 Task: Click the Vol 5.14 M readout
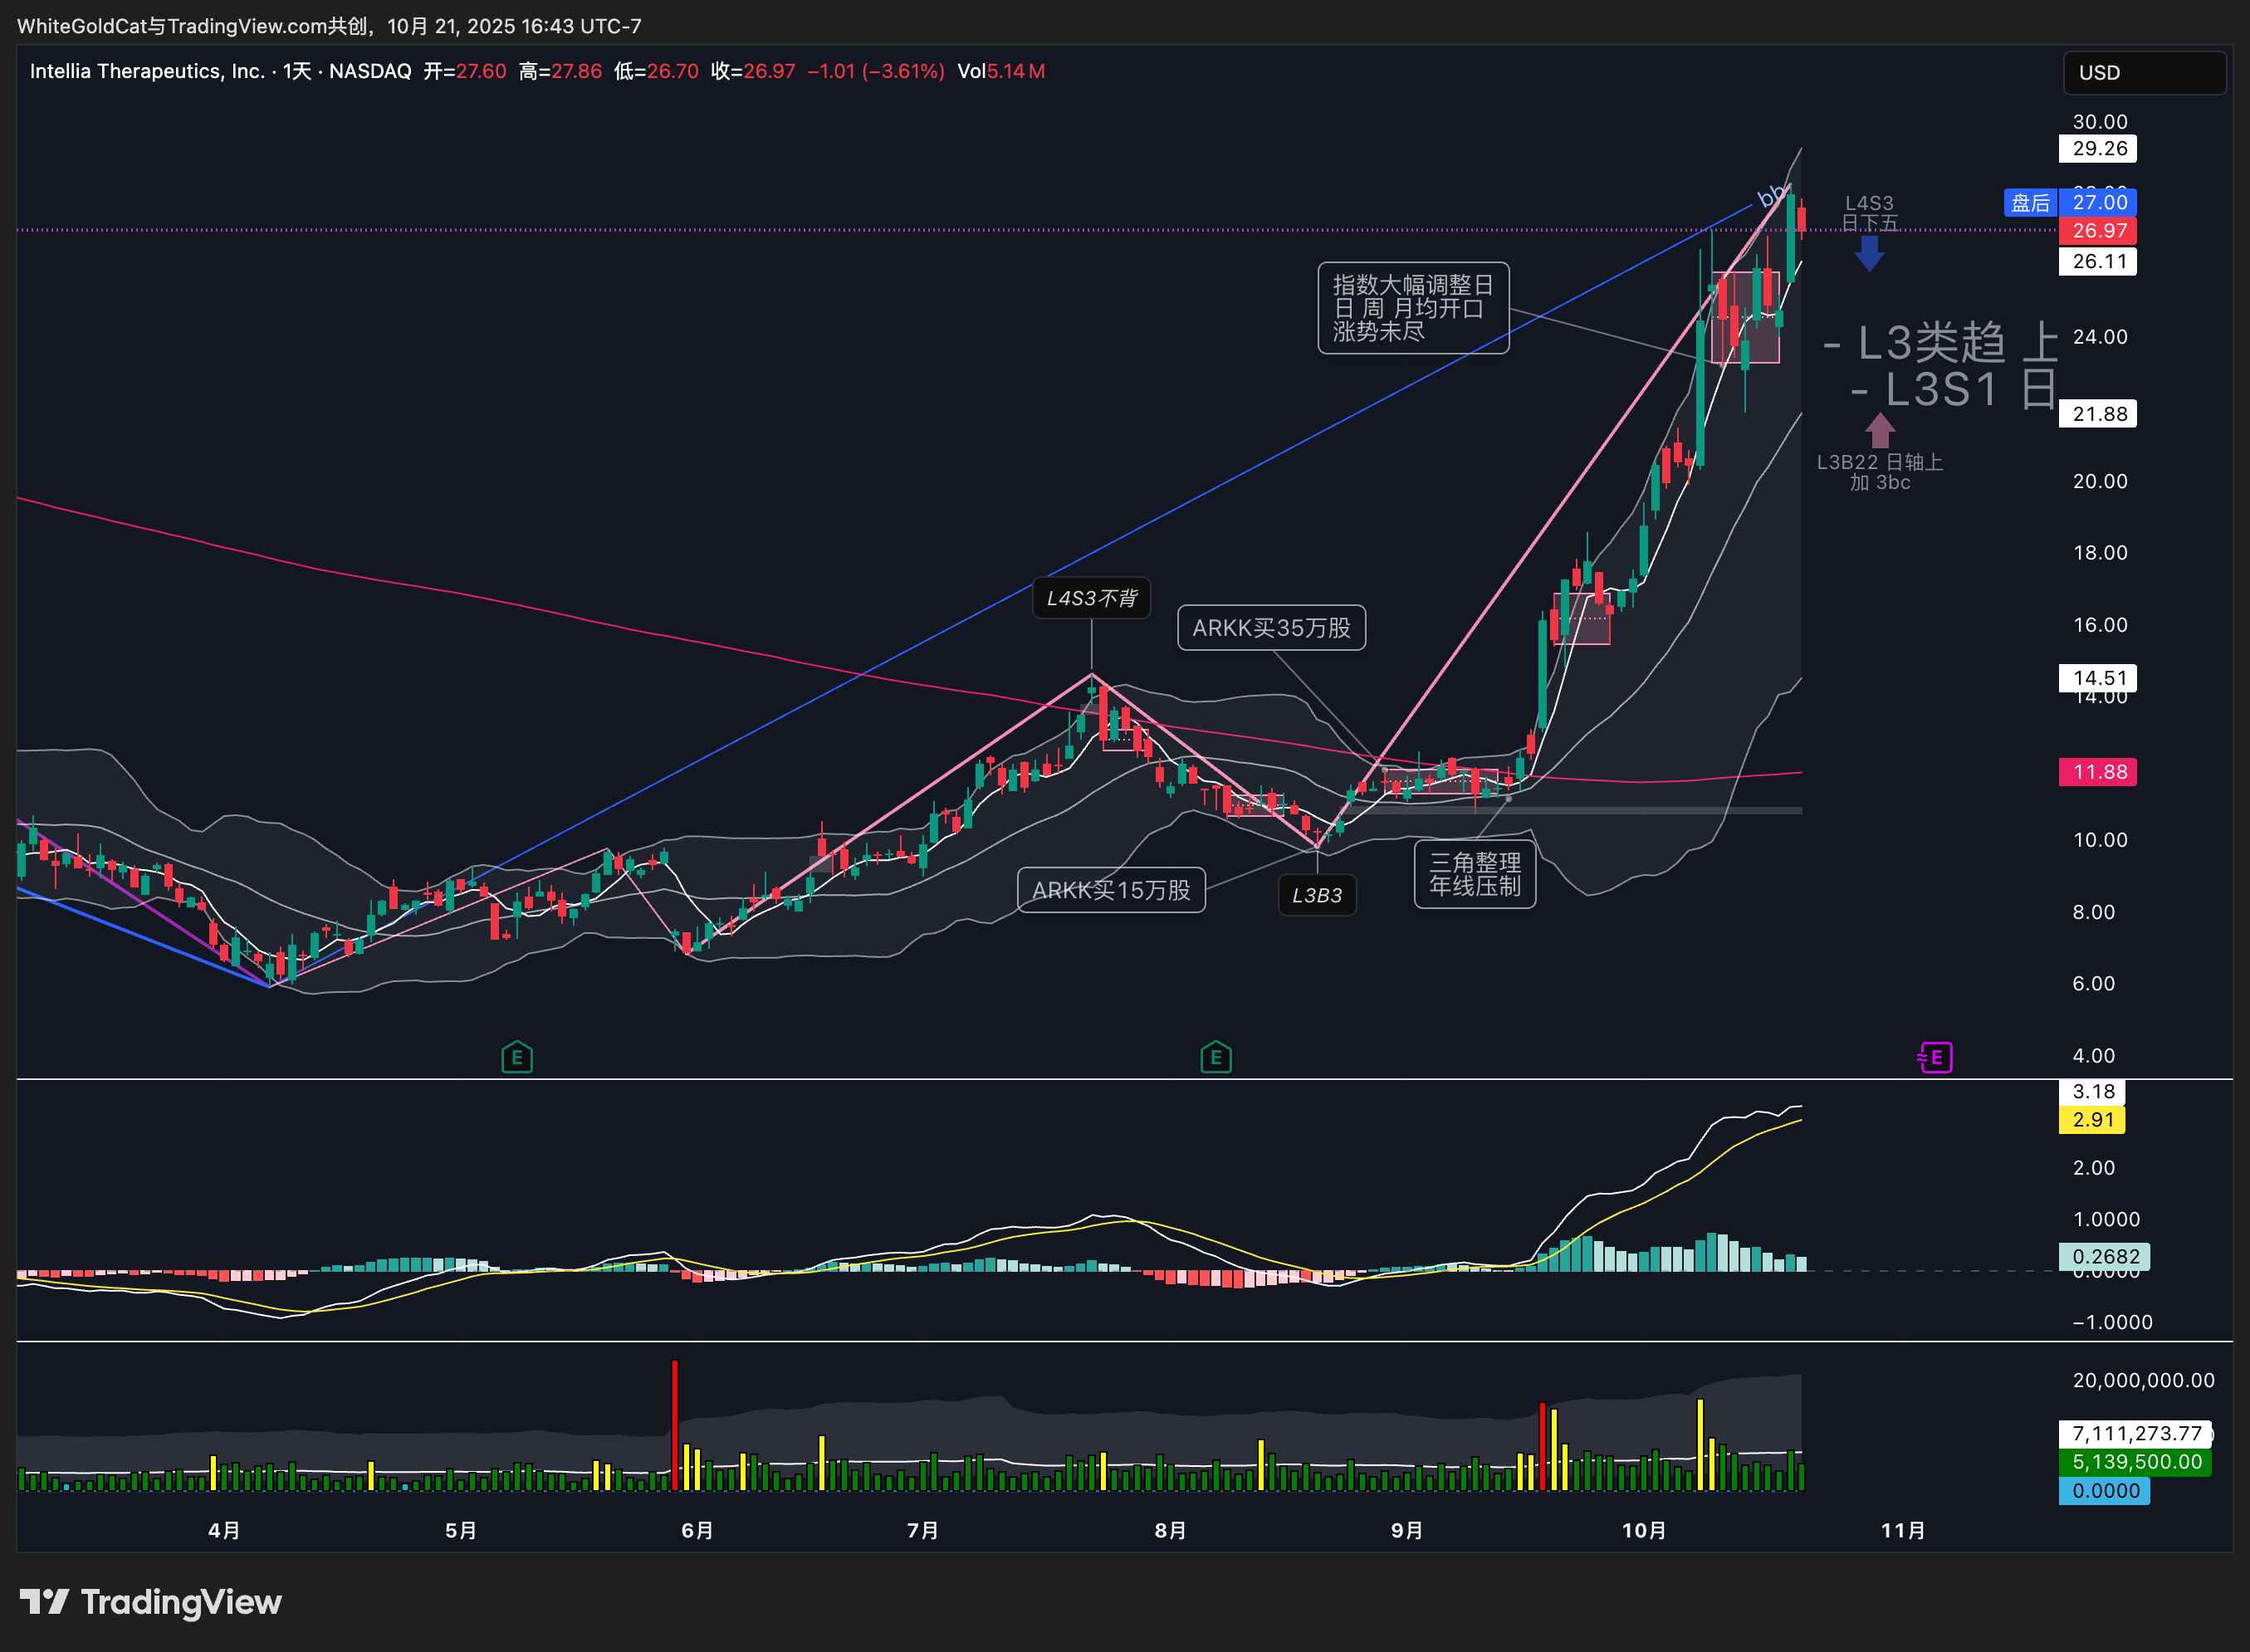[1001, 71]
